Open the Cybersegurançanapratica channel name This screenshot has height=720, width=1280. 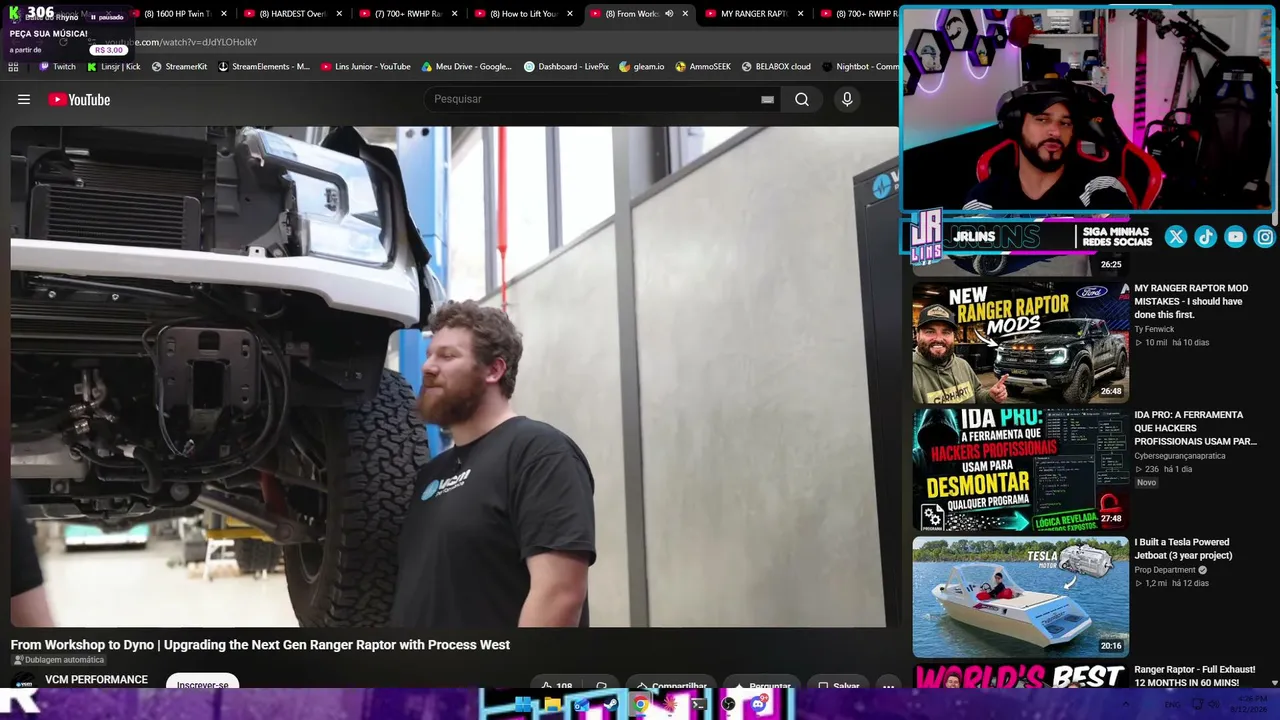coord(1179,456)
